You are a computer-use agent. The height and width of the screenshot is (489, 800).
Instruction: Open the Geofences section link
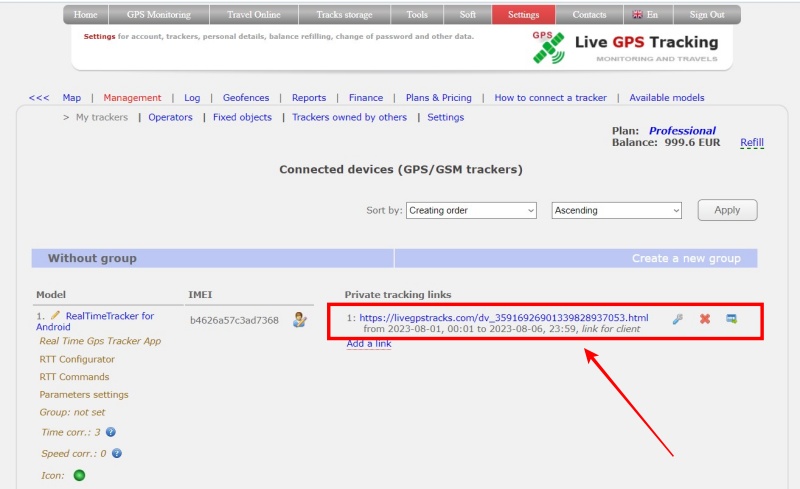point(246,98)
